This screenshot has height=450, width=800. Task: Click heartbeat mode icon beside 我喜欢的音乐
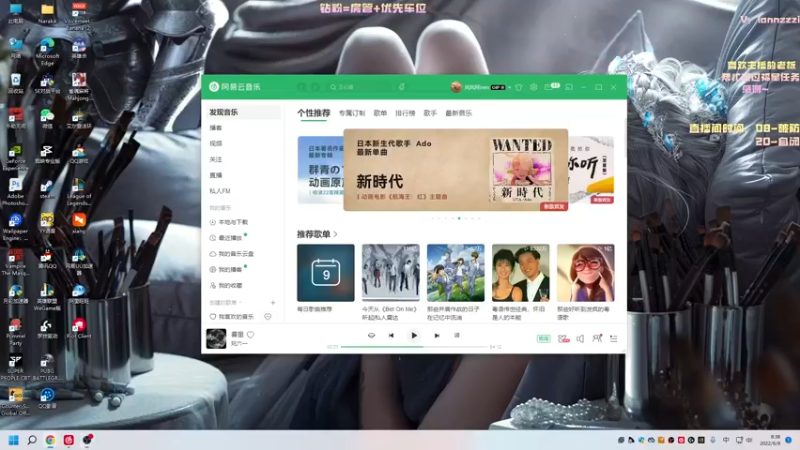click(267, 317)
